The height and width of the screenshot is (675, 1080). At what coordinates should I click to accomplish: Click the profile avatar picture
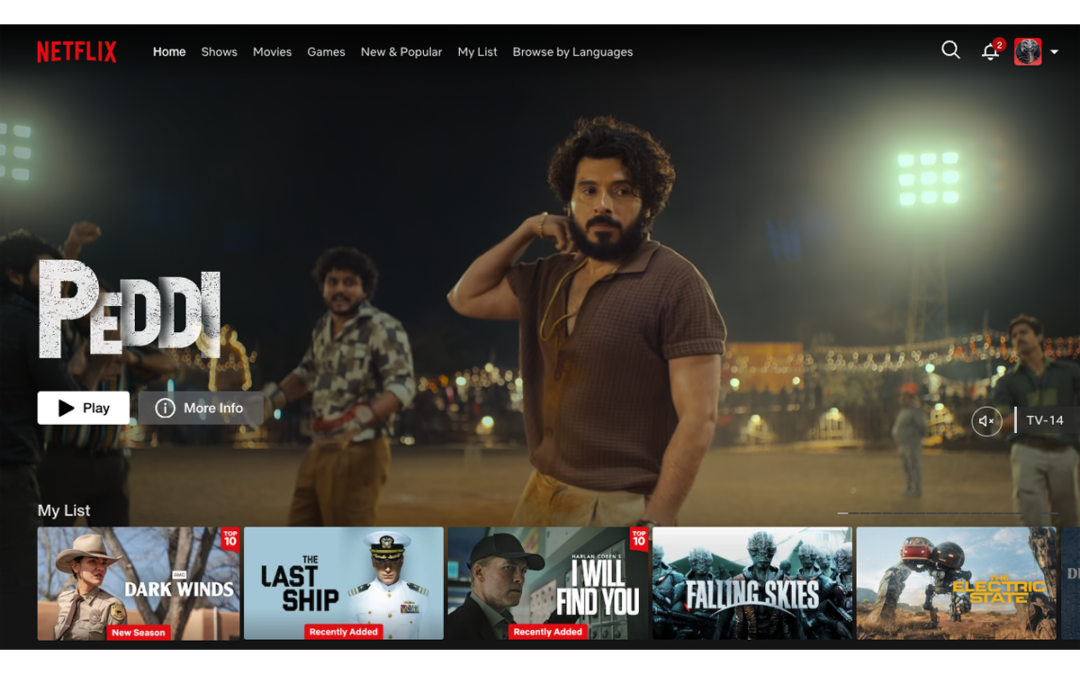1027,52
